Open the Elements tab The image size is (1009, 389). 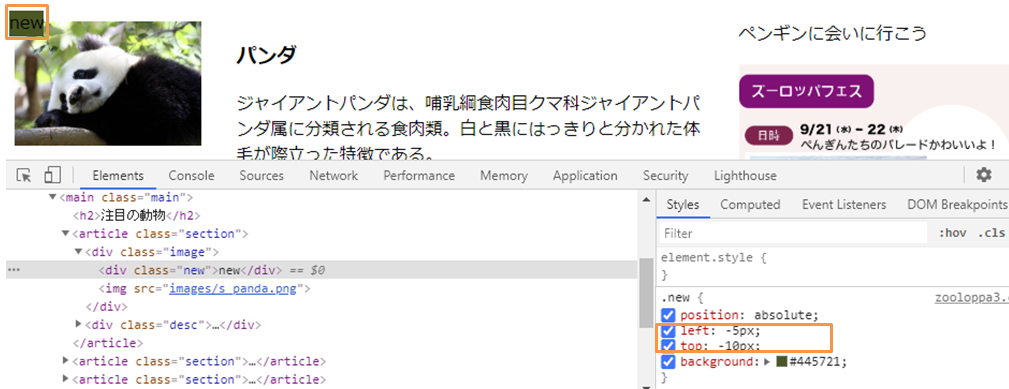tap(118, 176)
